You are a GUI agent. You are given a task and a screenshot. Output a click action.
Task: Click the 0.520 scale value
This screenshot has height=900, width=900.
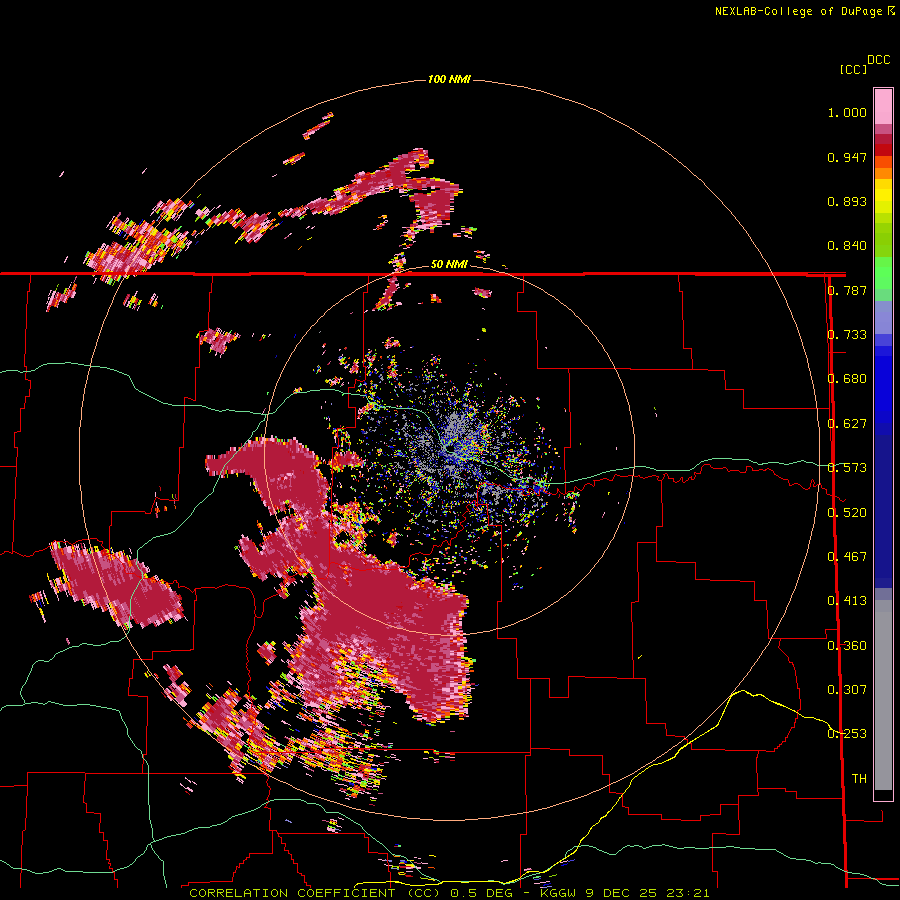click(x=847, y=513)
